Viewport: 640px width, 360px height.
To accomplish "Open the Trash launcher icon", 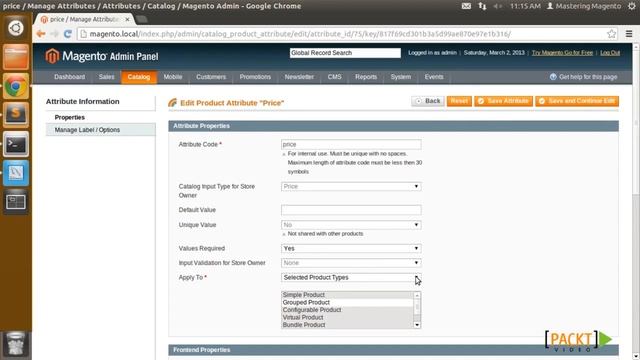I will pos(16,344).
